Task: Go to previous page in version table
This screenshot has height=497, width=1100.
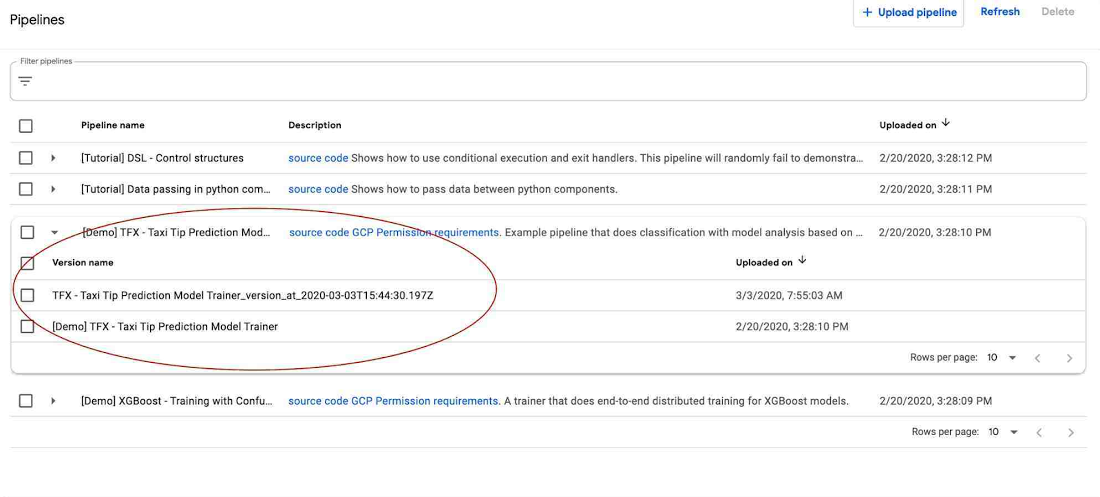Action: coord(1038,358)
